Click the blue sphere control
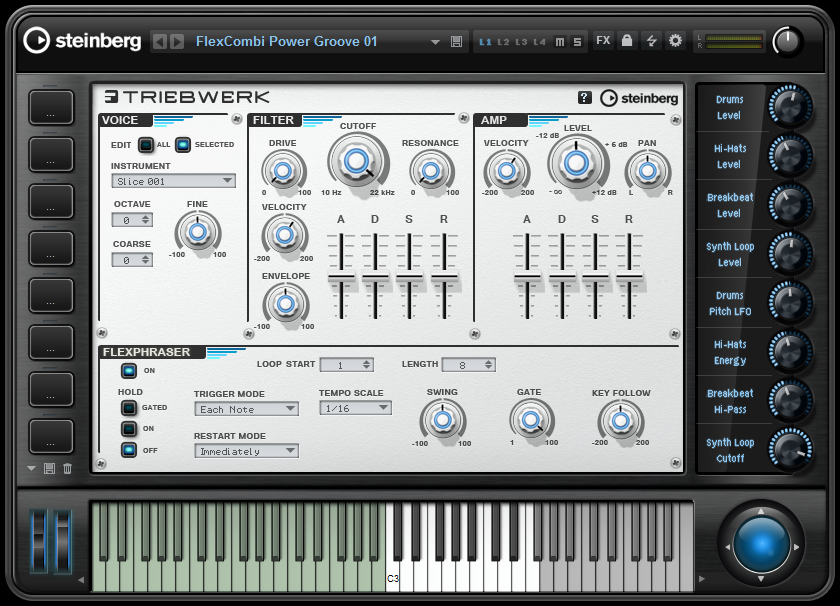The image size is (840, 606). point(761,546)
